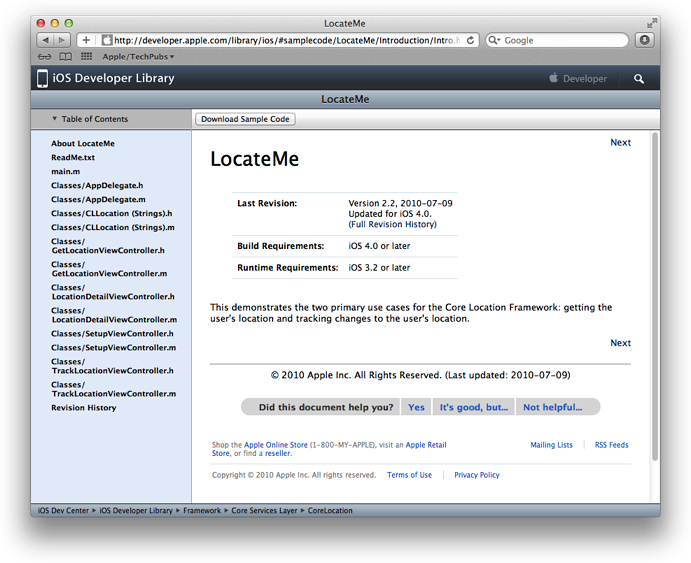Open LocationDetailViewController.m file

pyautogui.click(x=114, y=315)
